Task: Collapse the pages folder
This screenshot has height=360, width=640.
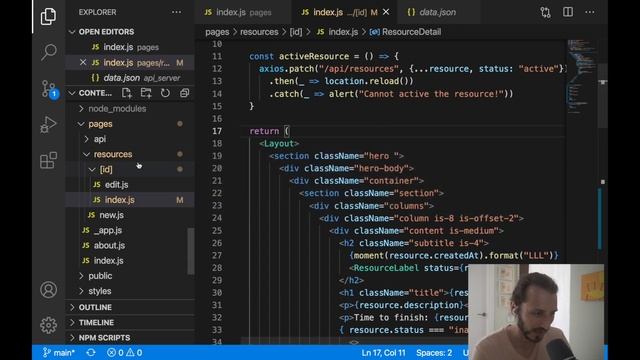Action: 100,124
